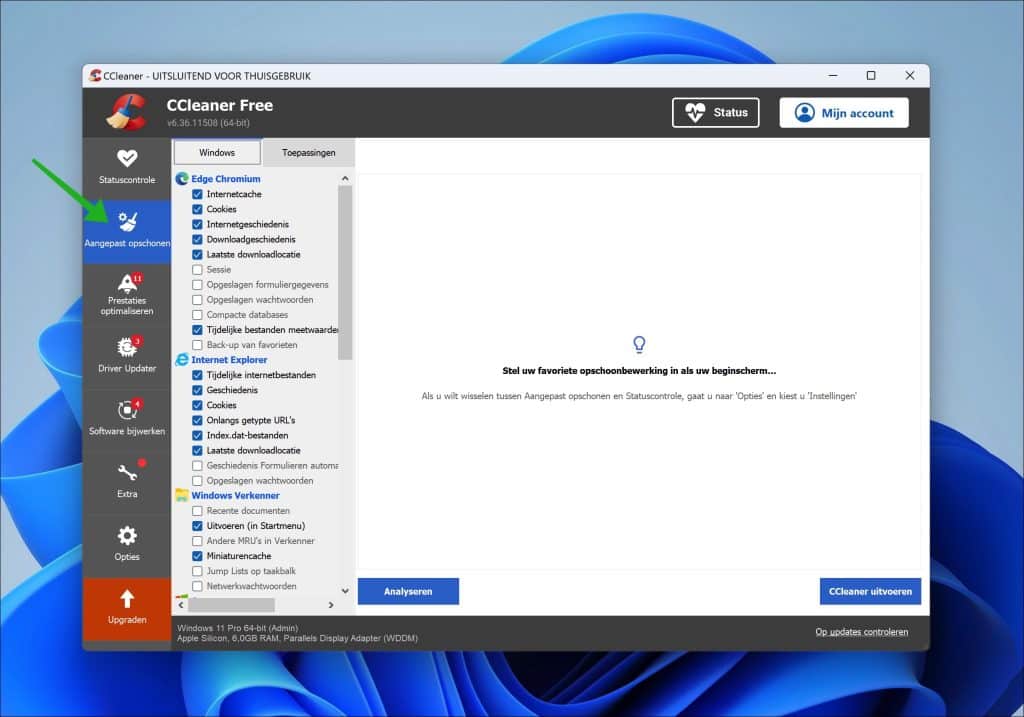Uncheck Internetgeschiedenis checkbox
Viewport: 1024px width, 717px height.
click(197, 224)
